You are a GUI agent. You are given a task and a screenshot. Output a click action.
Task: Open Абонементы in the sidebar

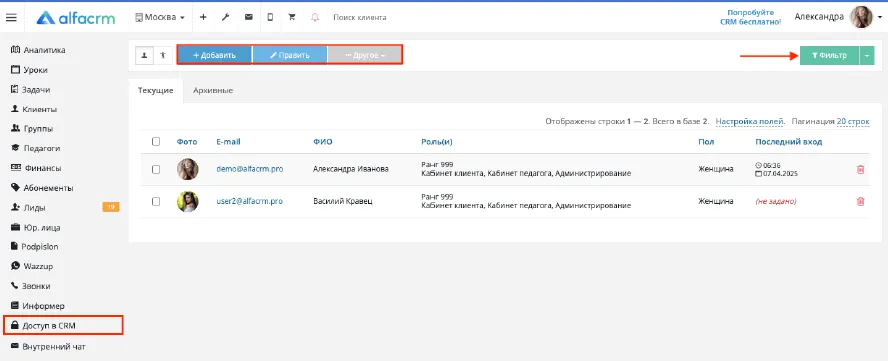tap(42, 188)
